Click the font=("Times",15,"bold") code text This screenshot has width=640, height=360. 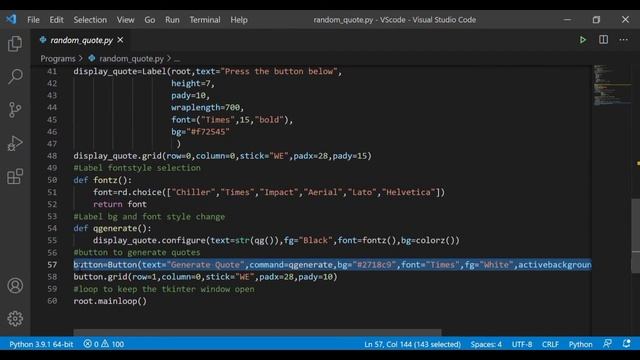(232, 120)
